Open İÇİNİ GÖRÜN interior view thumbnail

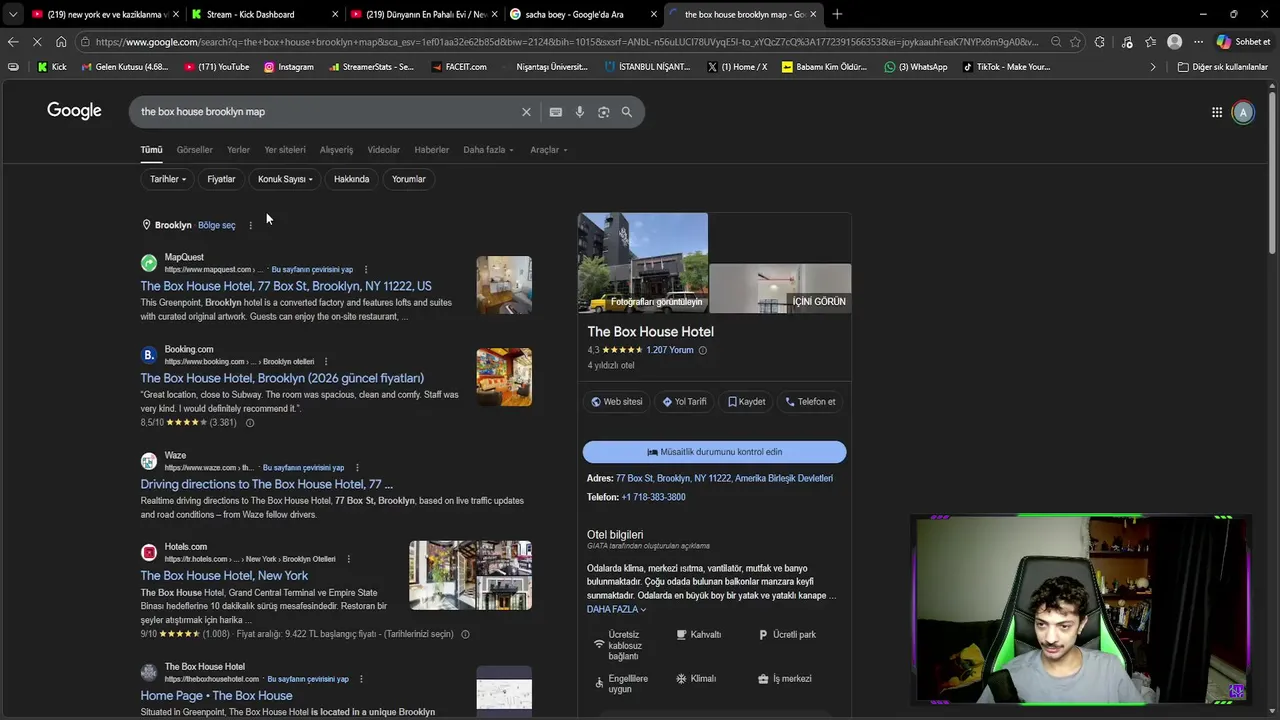coord(781,288)
